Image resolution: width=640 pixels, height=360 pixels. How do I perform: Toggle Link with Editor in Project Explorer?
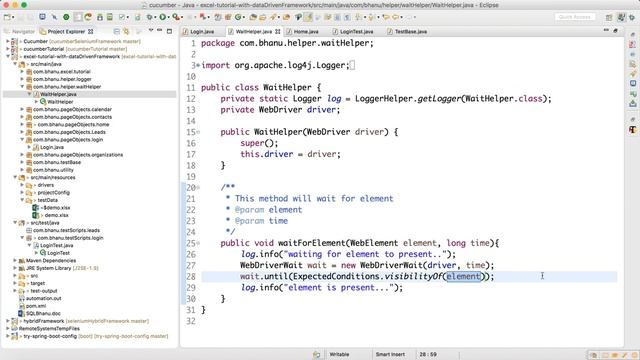click(x=126, y=31)
